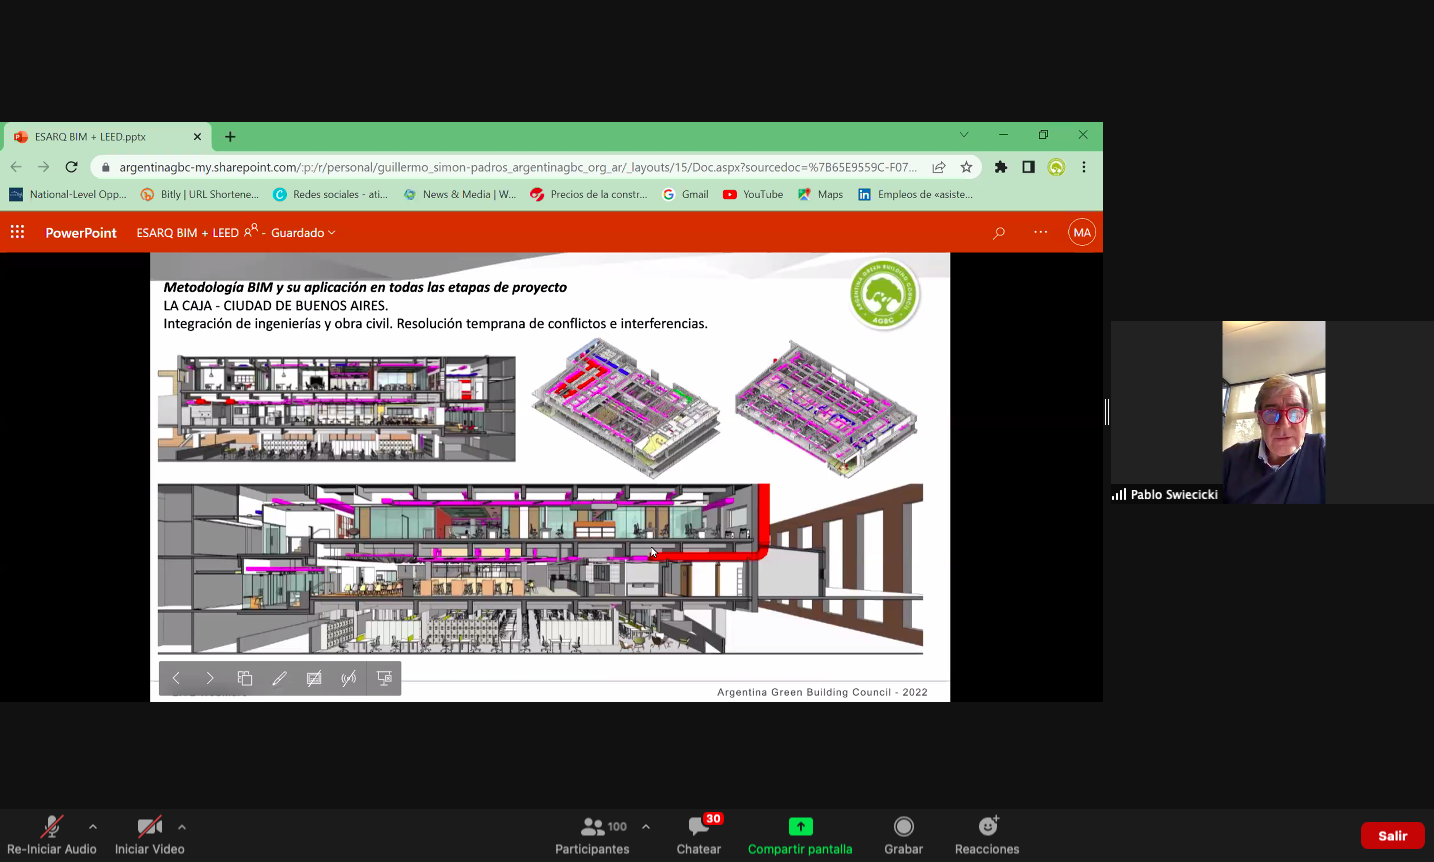Viewport: 1434px width, 862px height.
Task: End slideshow presentation icon
Action: pos(384,678)
